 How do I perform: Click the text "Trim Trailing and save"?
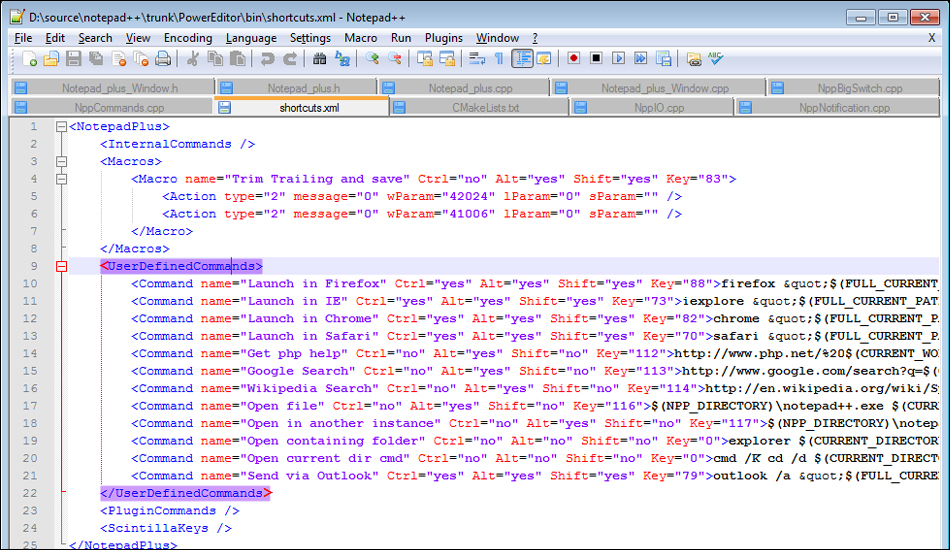pyautogui.click(x=317, y=179)
